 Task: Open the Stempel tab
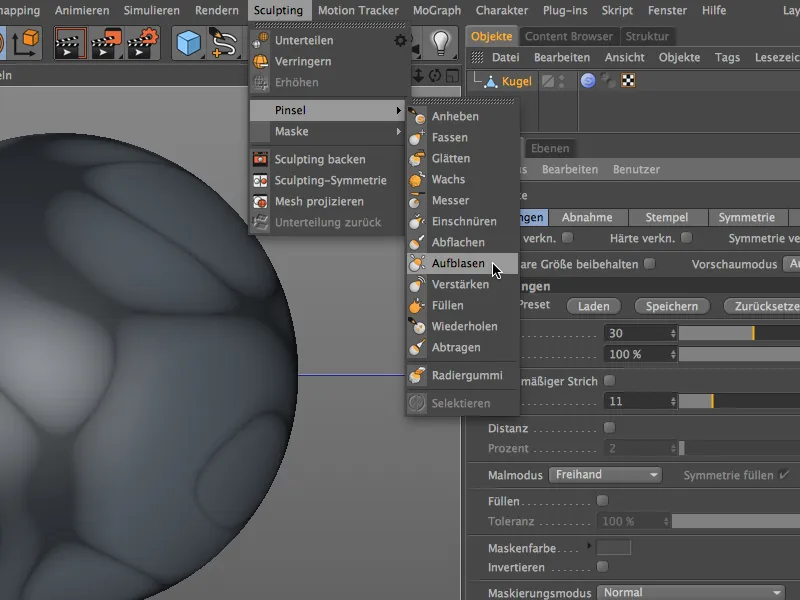click(x=666, y=217)
